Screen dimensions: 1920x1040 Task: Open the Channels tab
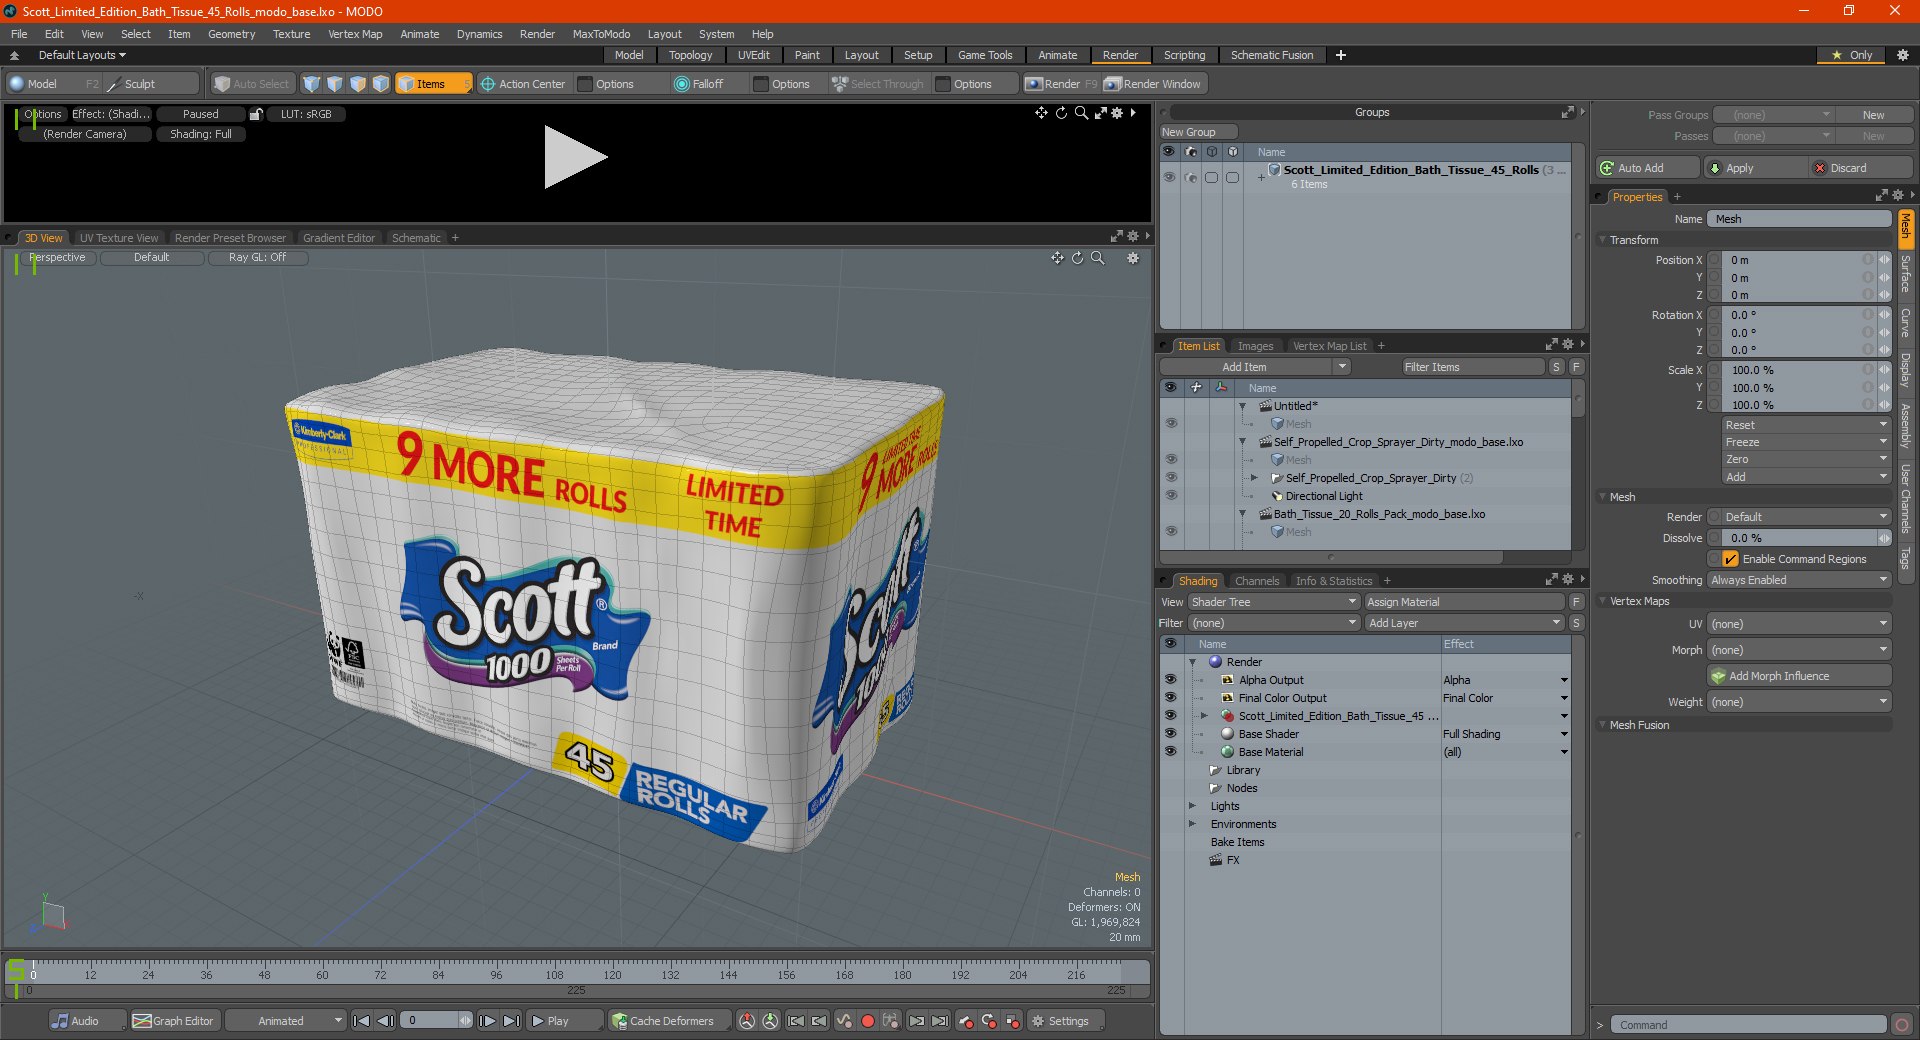click(x=1256, y=581)
